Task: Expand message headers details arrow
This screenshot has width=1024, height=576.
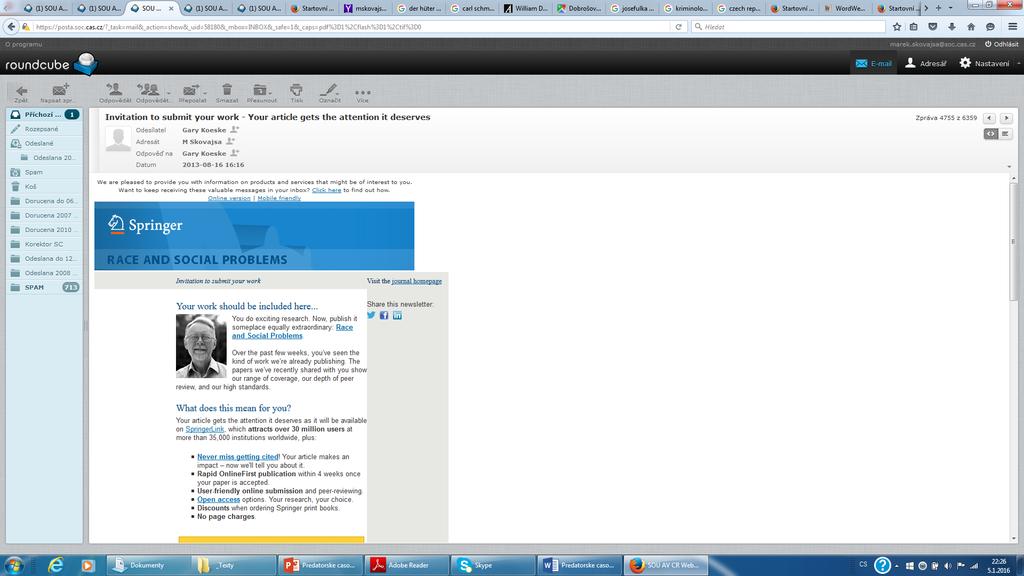Action: pos(1009,167)
